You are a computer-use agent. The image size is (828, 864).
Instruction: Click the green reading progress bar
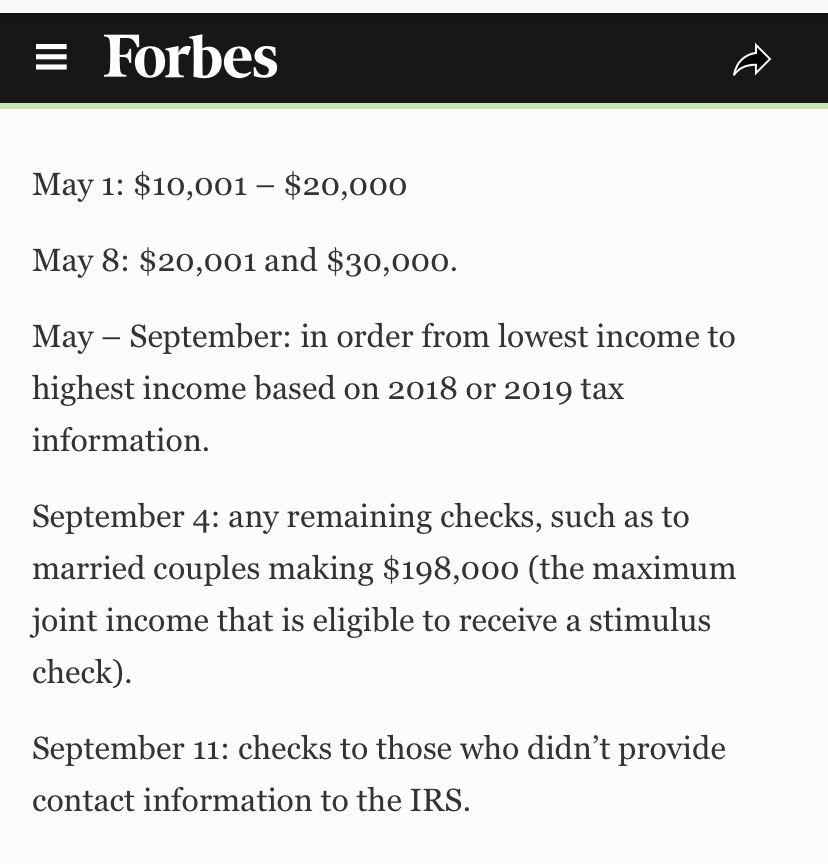click(414, 105)
